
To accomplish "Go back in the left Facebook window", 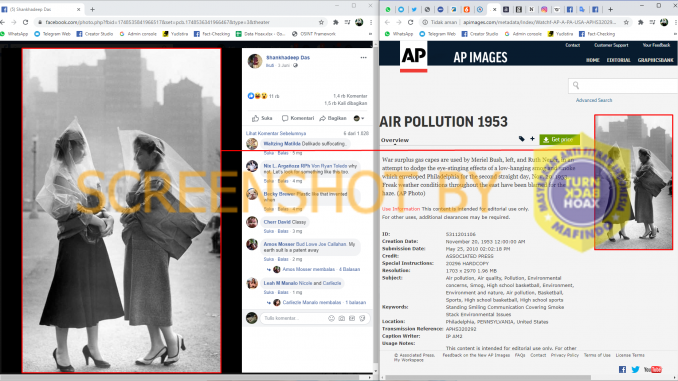I will point(3,22).
